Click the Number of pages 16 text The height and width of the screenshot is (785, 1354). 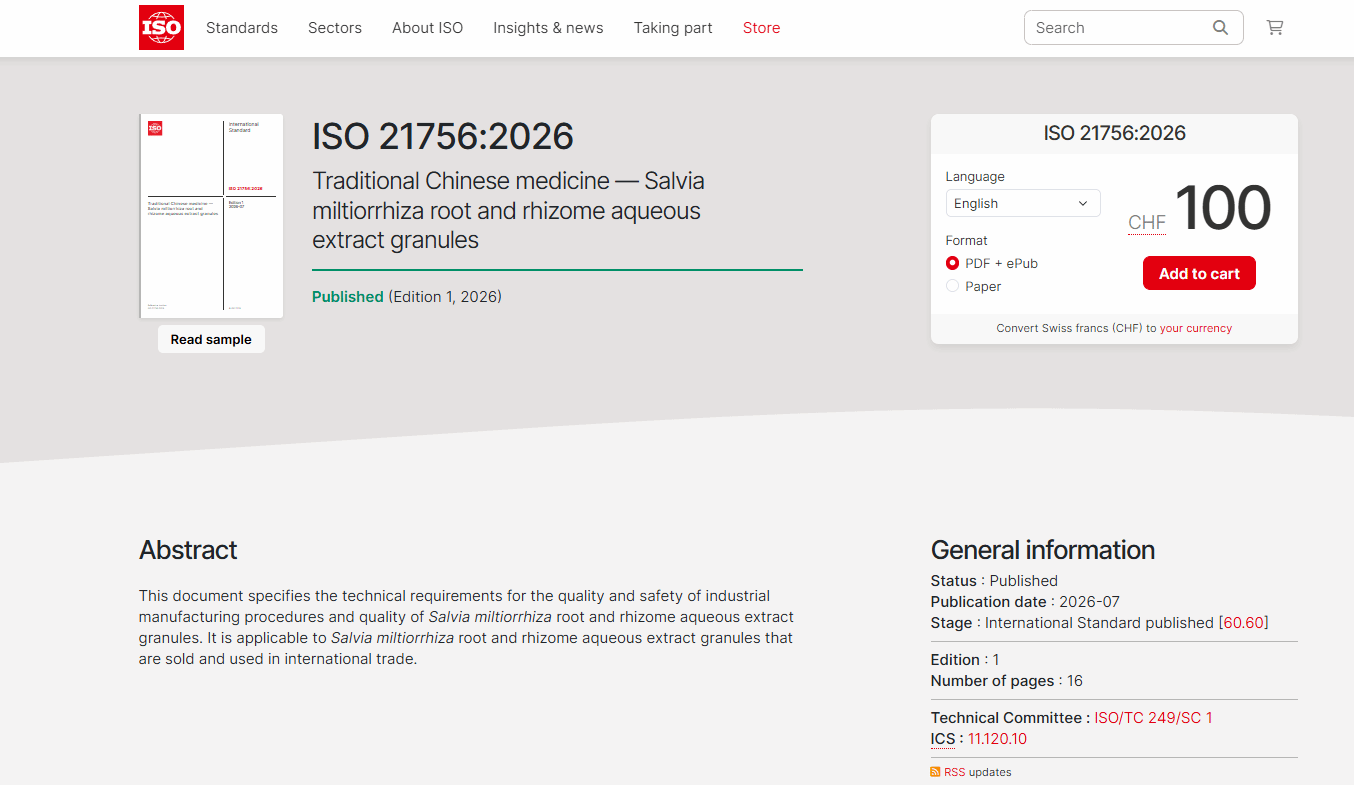click(x=1007, y=680)
